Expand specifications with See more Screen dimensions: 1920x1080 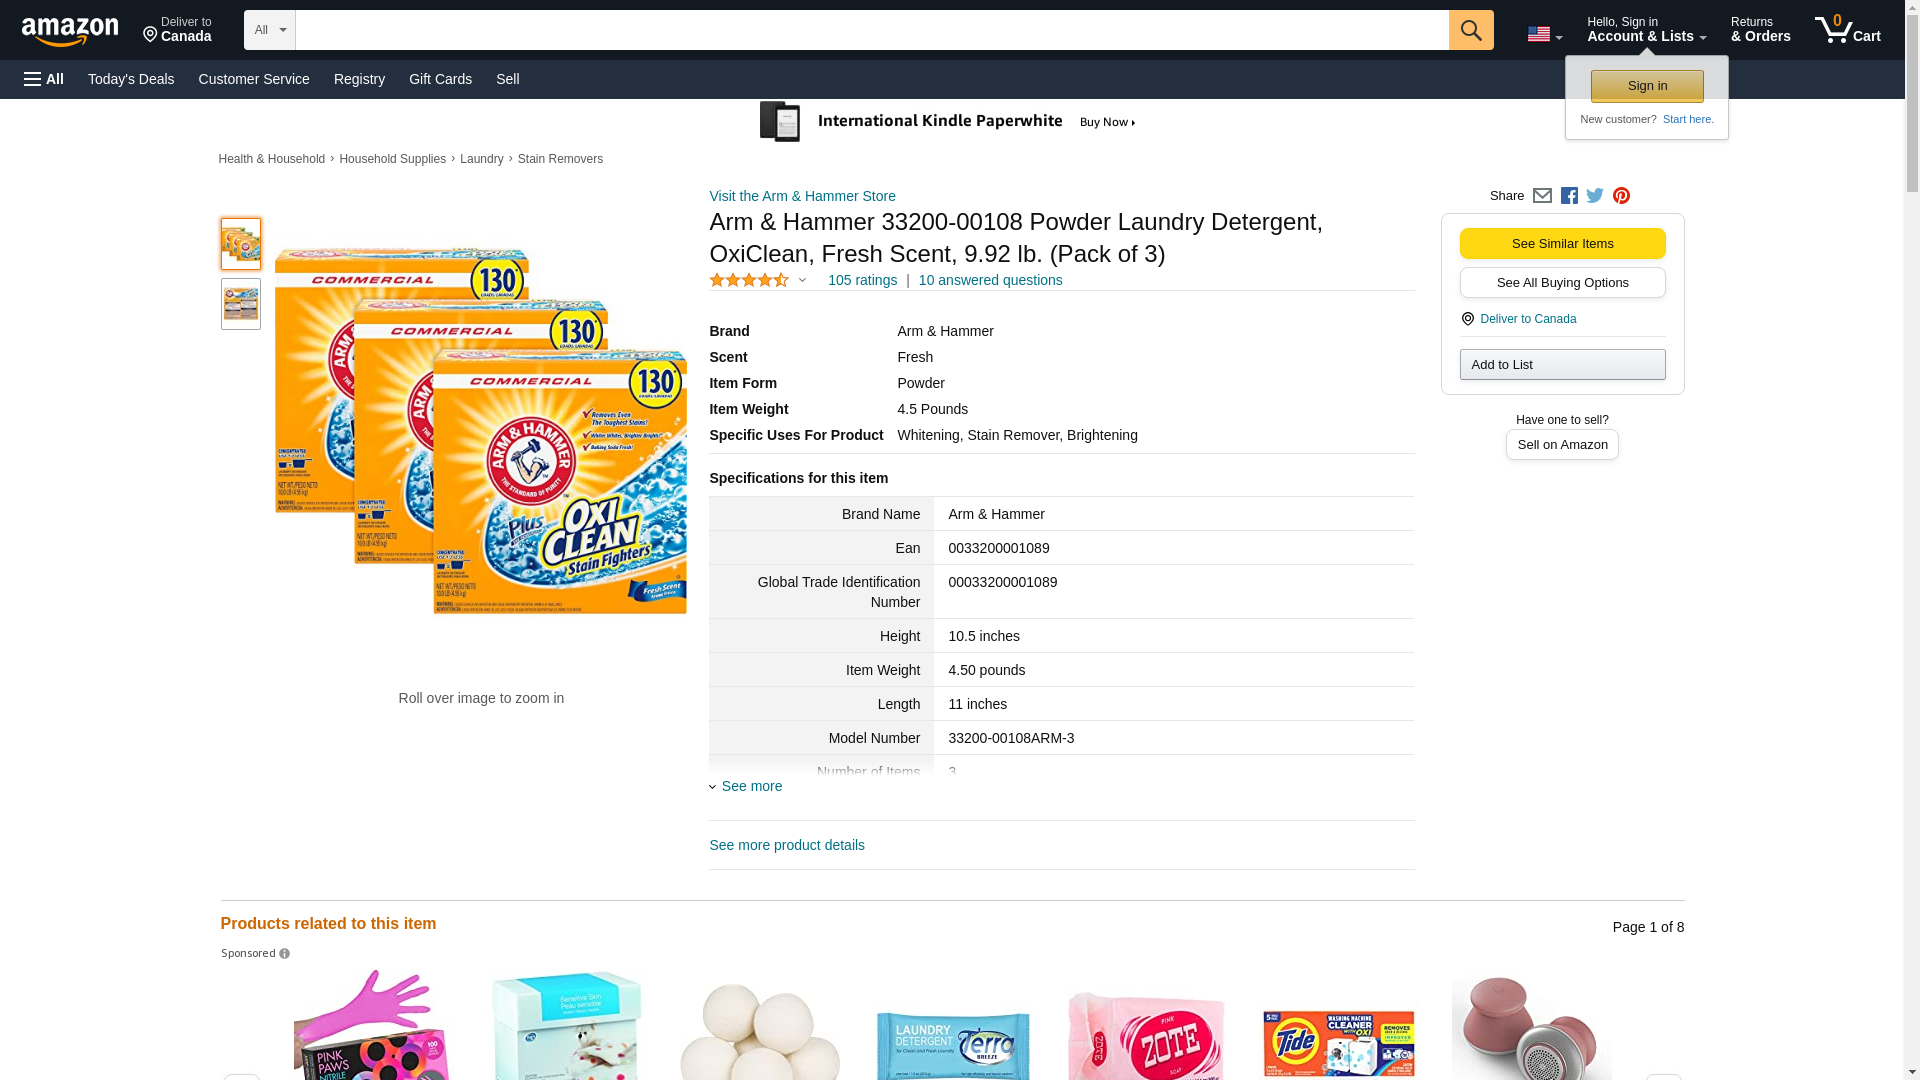[751, 786]
